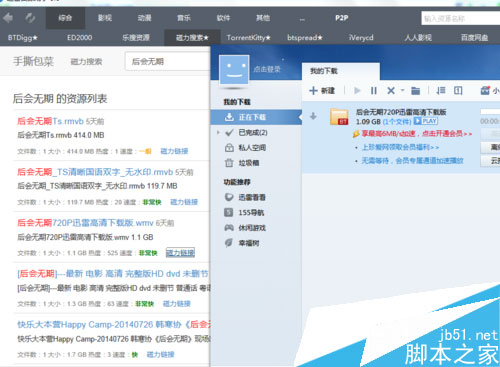Open 休闲游戏 in the sidebar
The height and width of the screenshot is (367, 500).
click(252, 228)
